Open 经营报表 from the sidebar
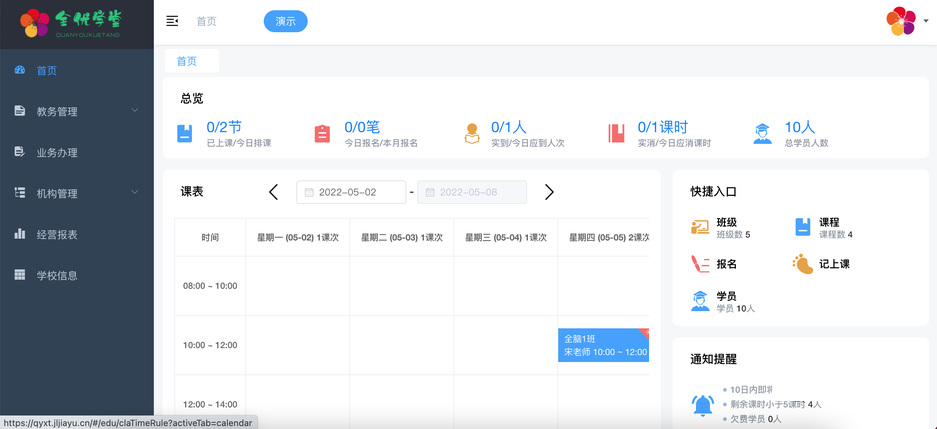Screen dimensions: 937x429 (x=57, y=235)
